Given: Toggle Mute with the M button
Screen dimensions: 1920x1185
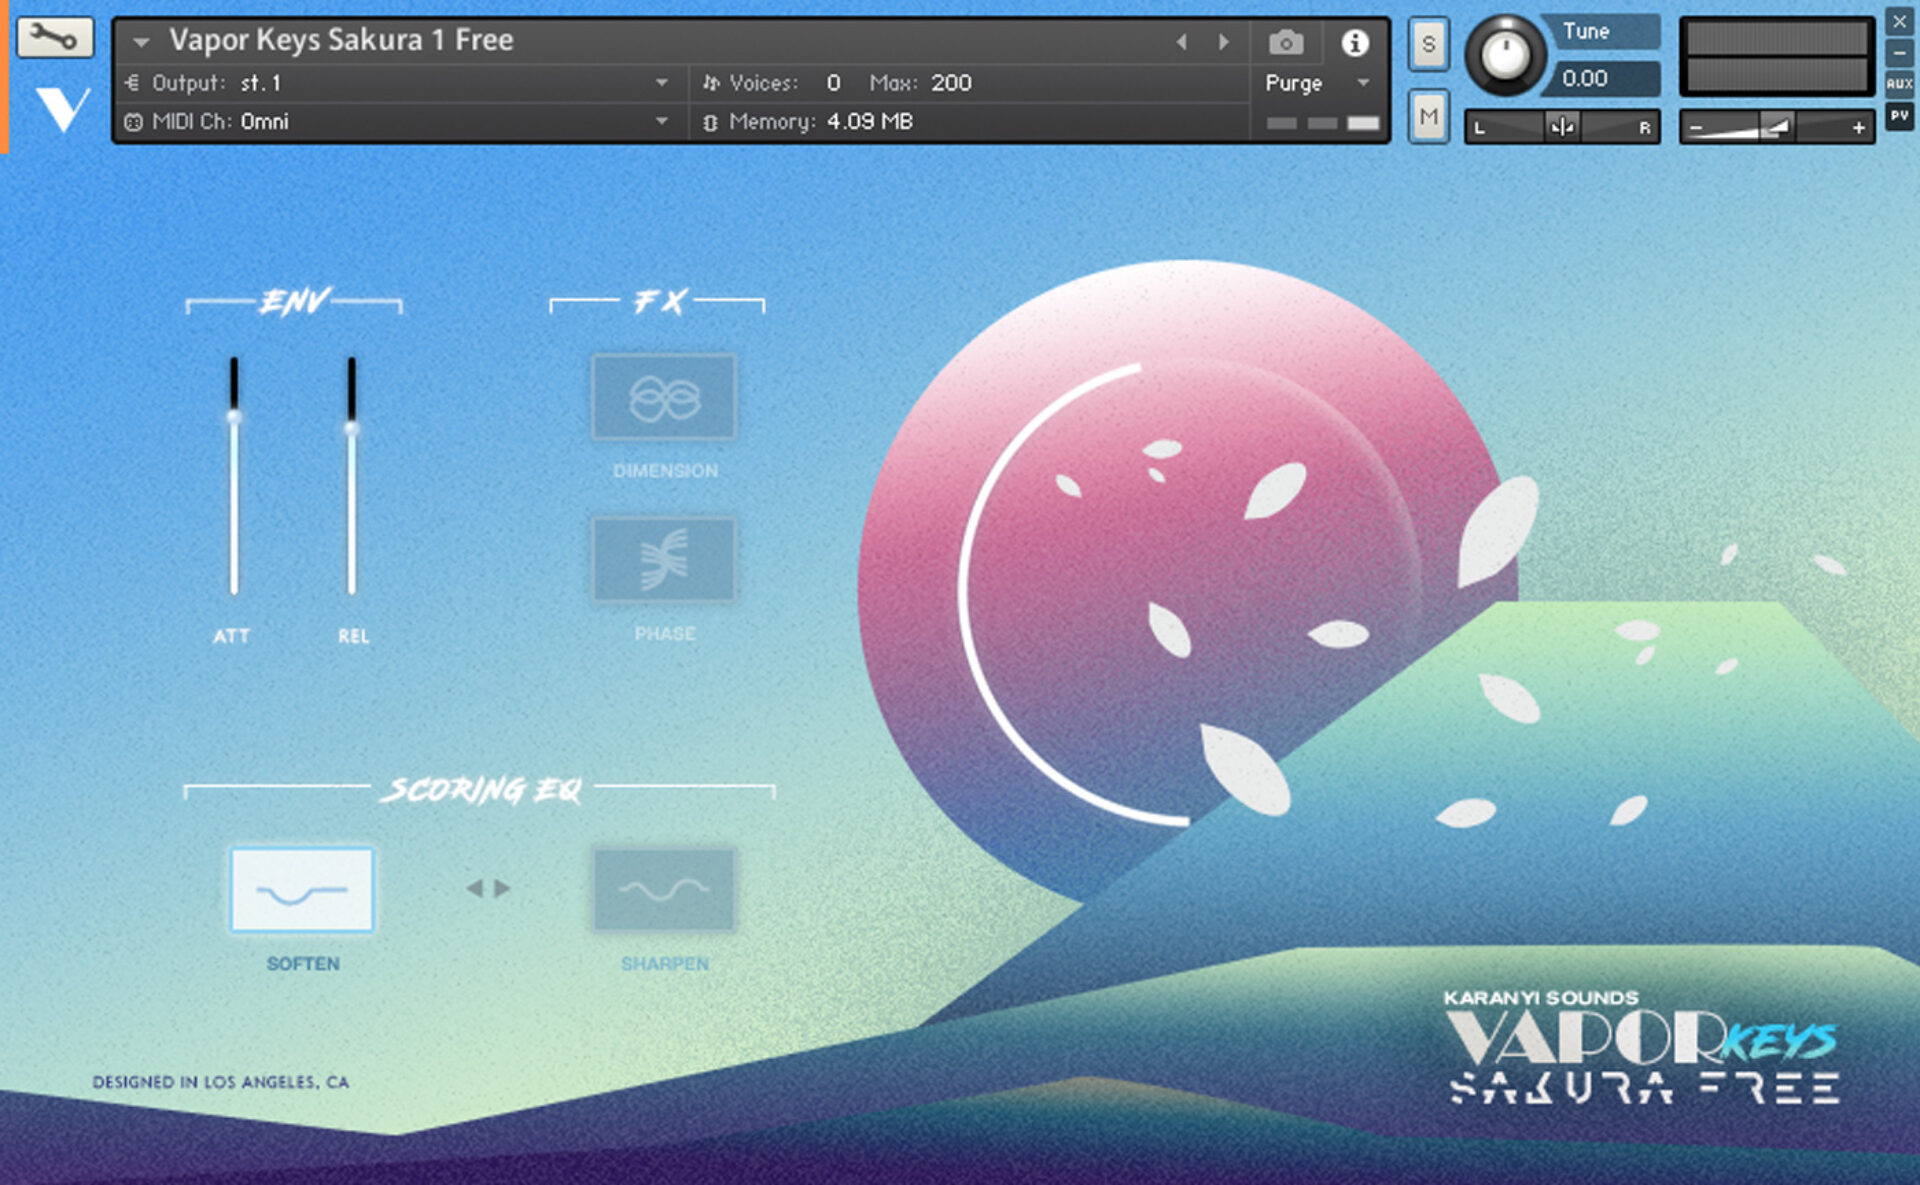Looking at the screenshot, I should [x=1428, y=117].
